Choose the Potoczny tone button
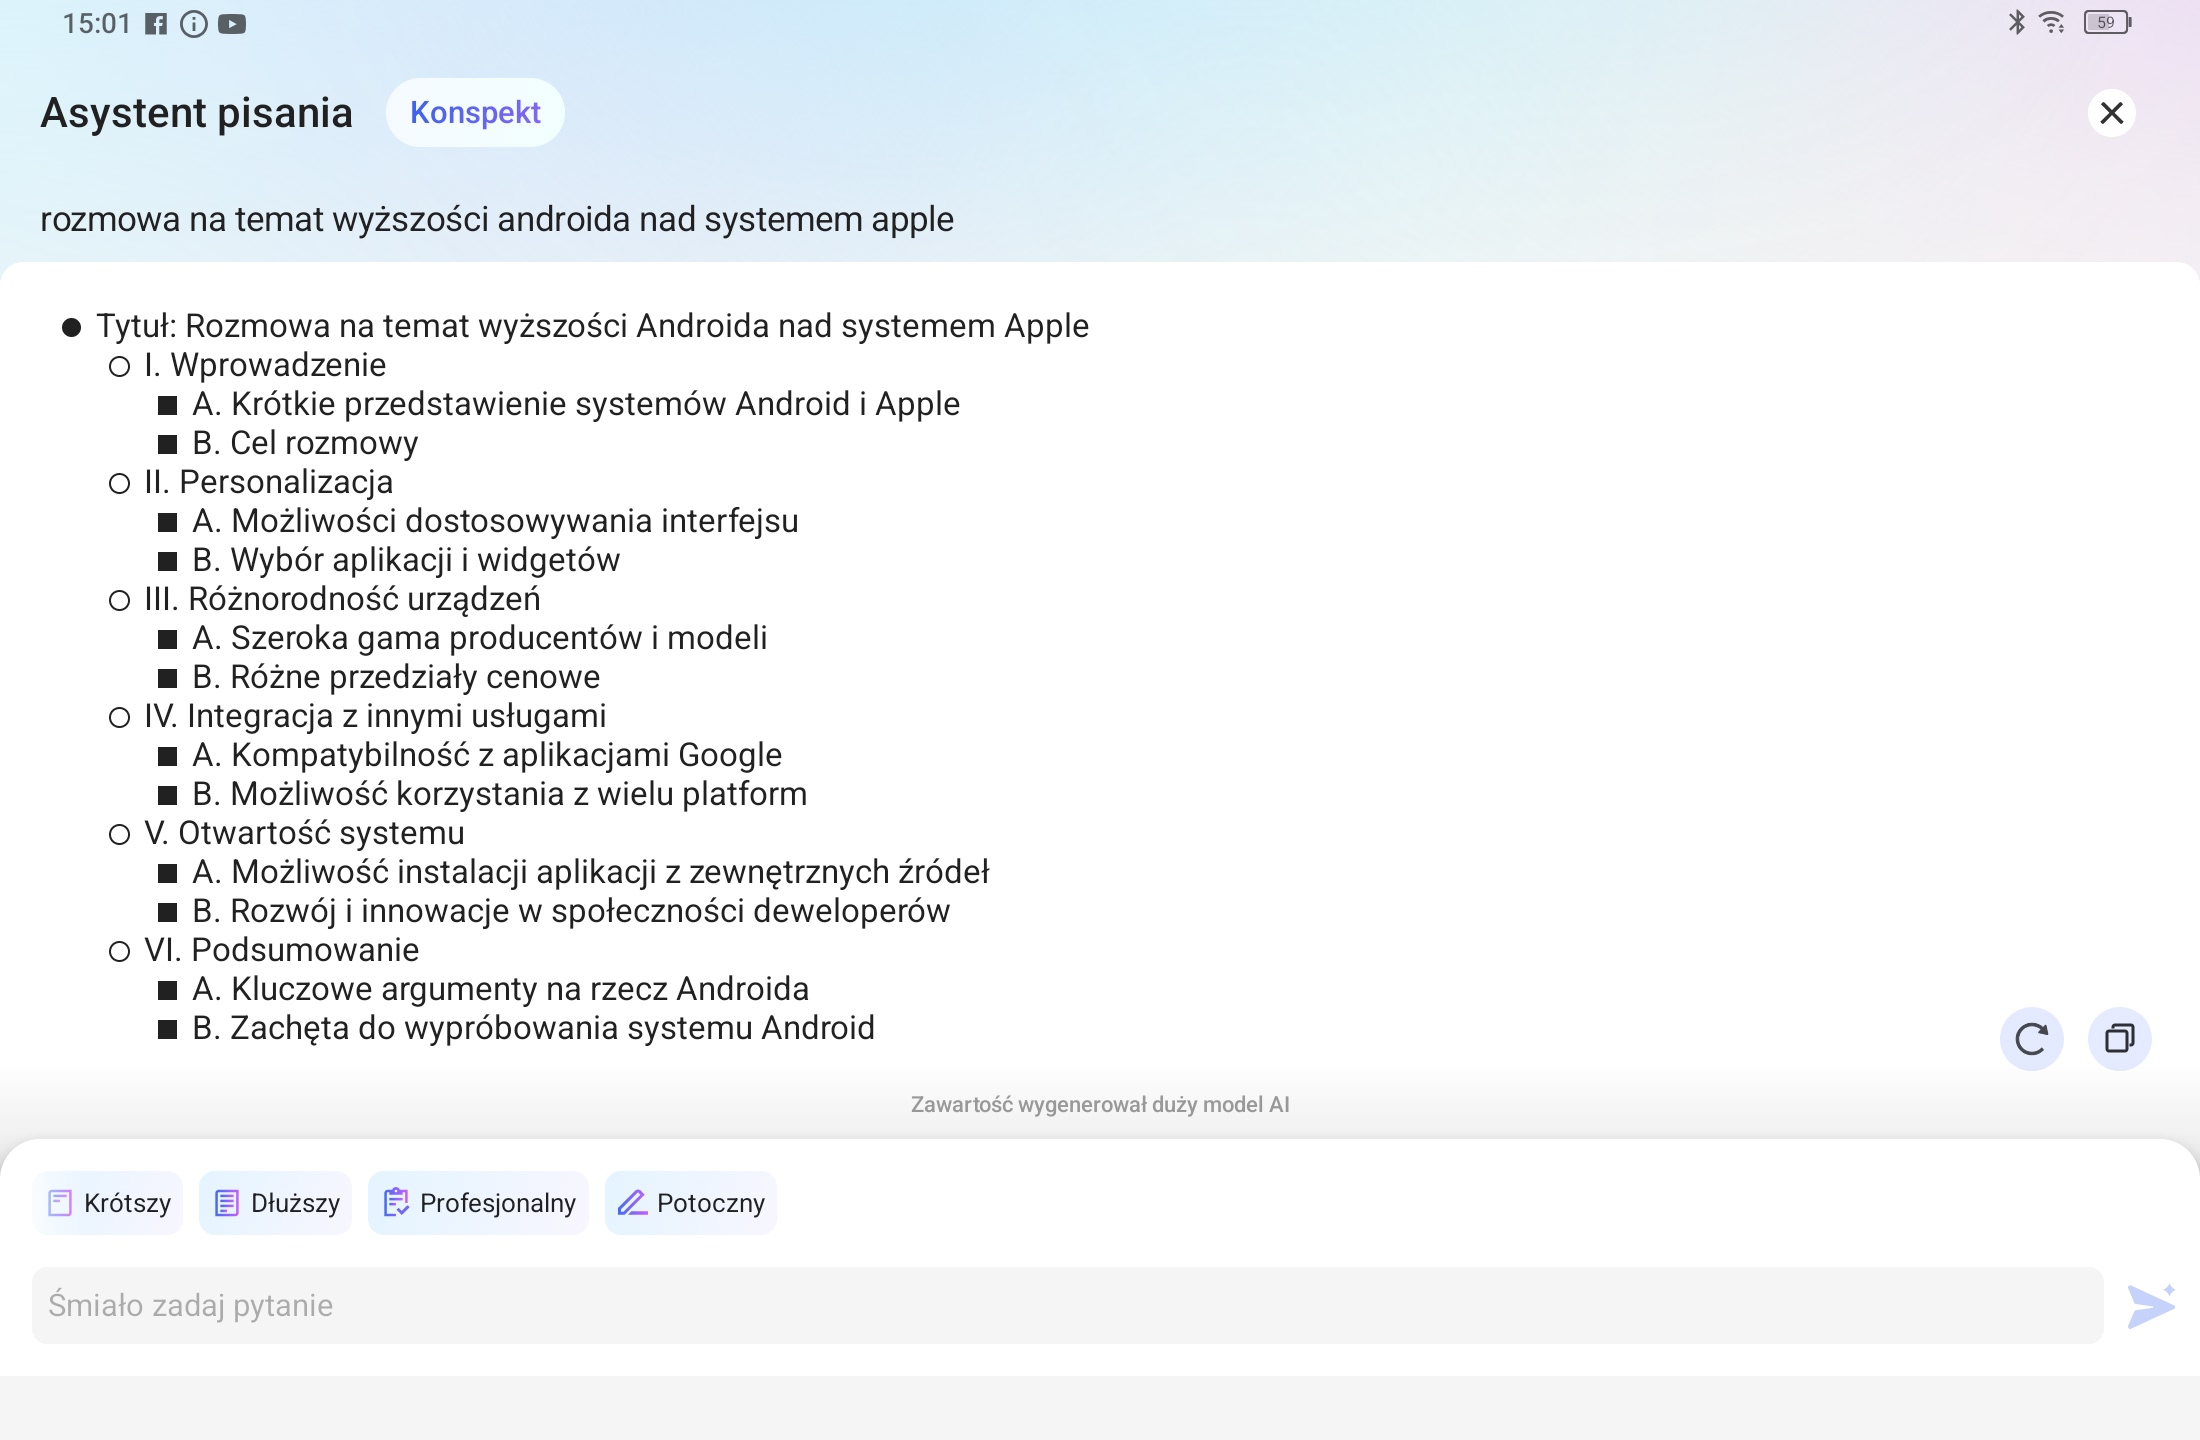2200x1440 pixels. pos(691,1203)
